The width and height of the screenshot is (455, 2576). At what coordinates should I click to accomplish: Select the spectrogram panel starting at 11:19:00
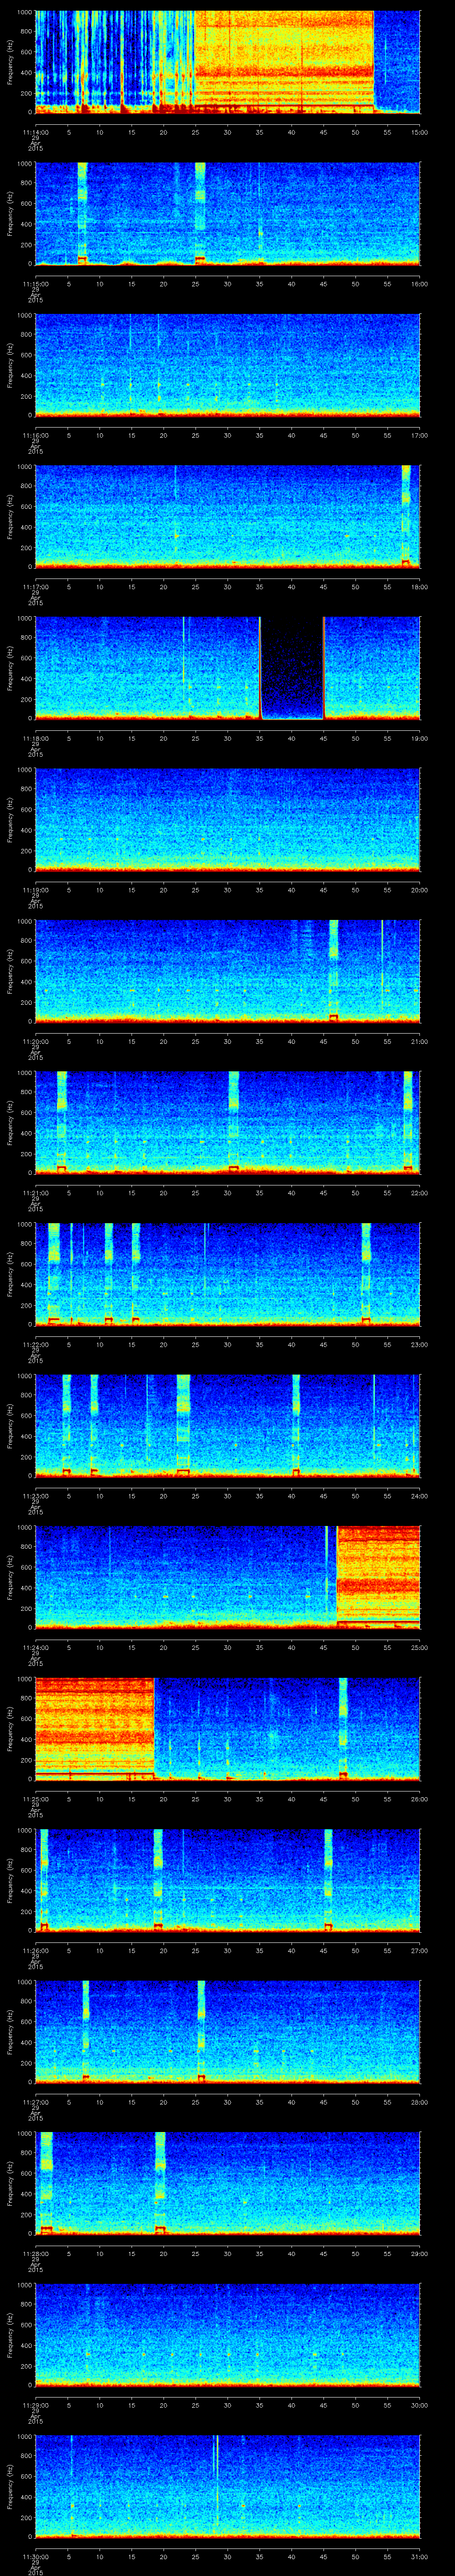(228, 820)
